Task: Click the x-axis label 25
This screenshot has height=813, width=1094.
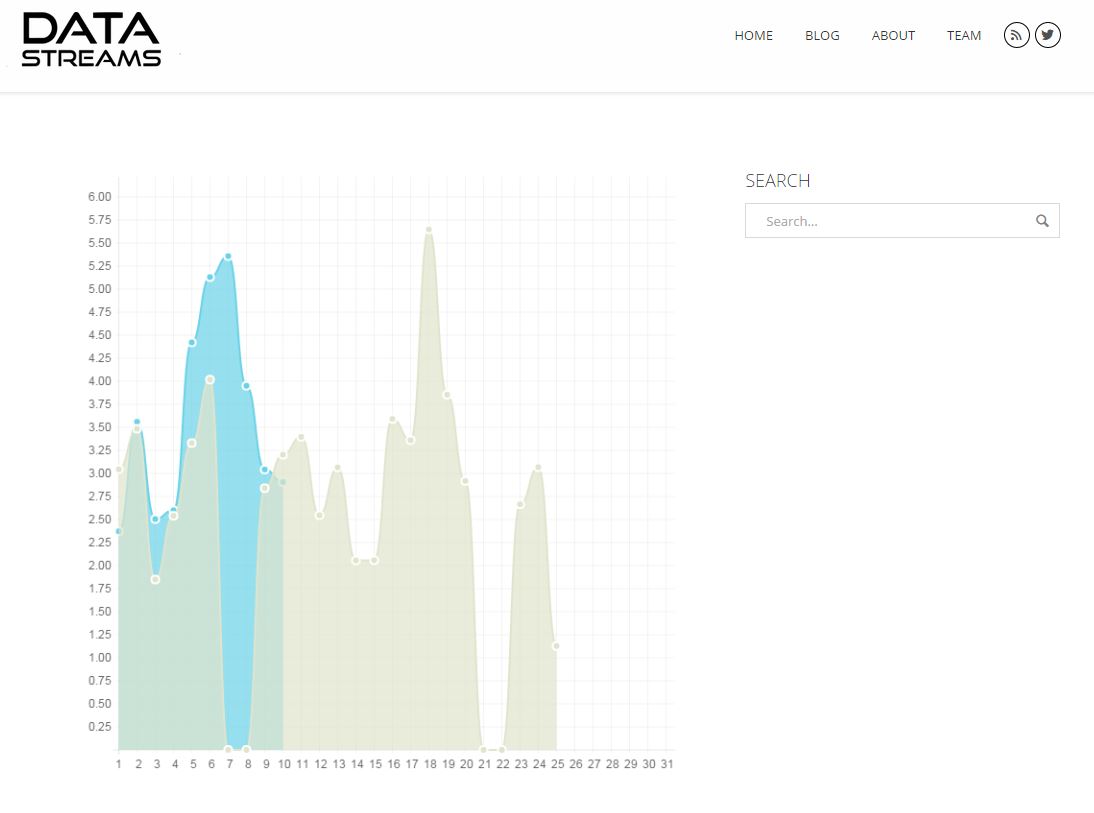Action: pyautogui.click(x=557, y=764)
